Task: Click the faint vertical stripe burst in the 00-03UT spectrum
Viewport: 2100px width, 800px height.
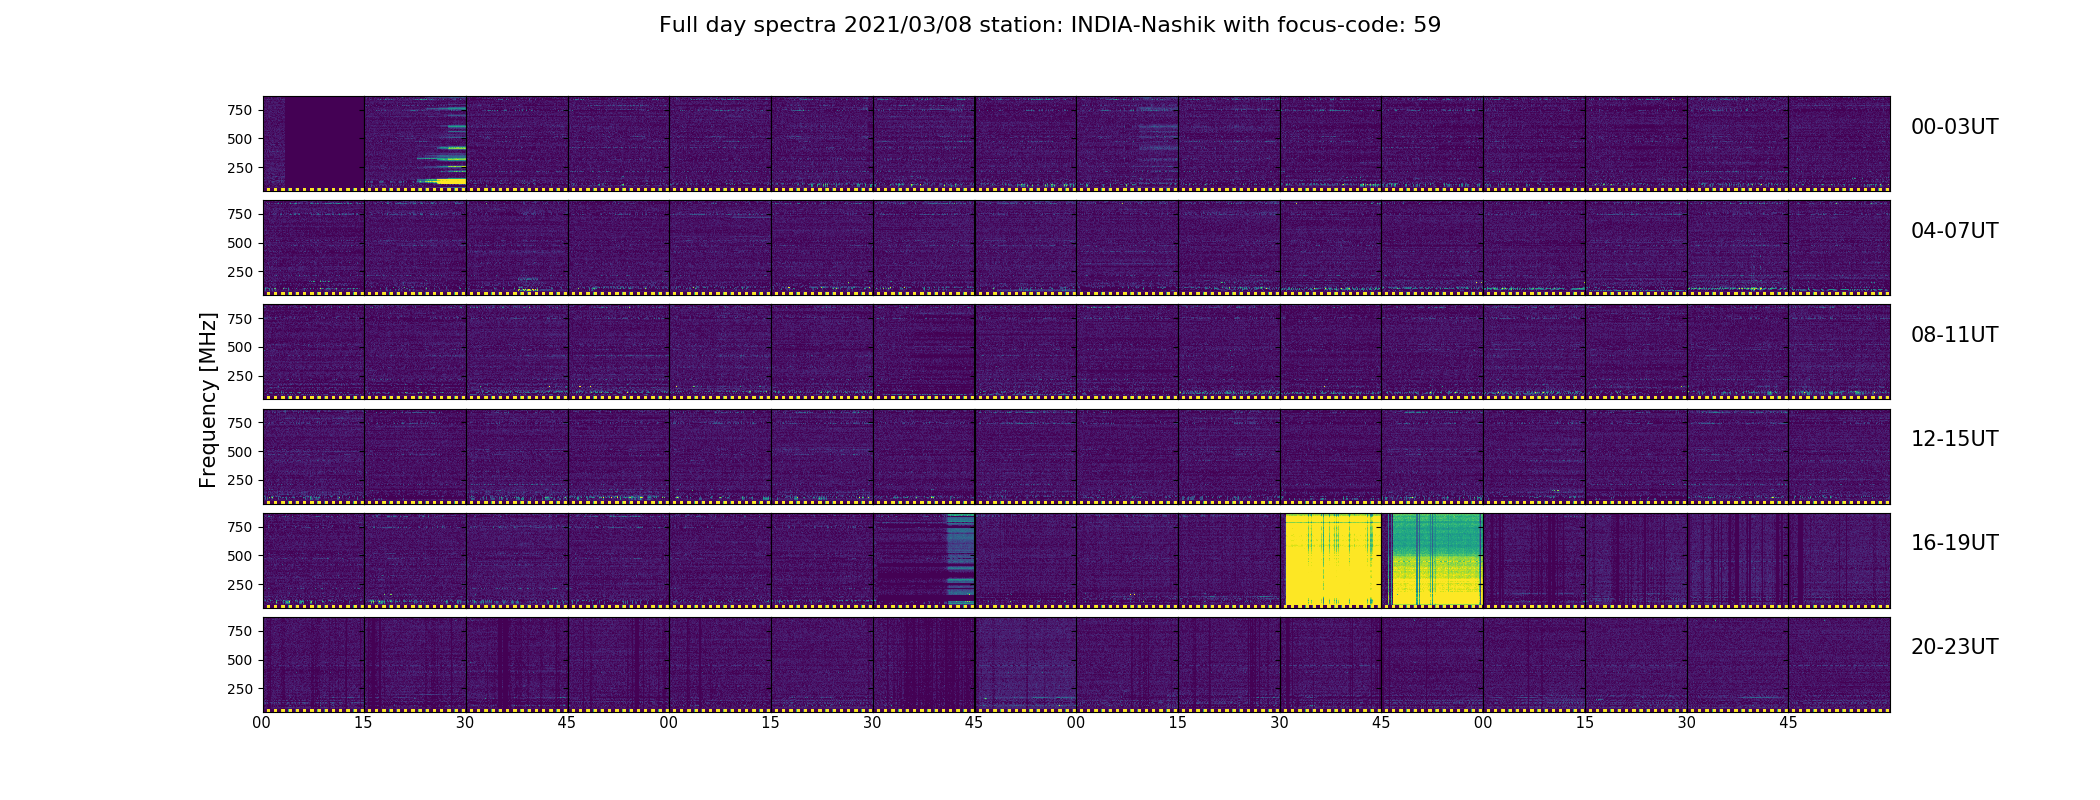Action: point(1158,142)
